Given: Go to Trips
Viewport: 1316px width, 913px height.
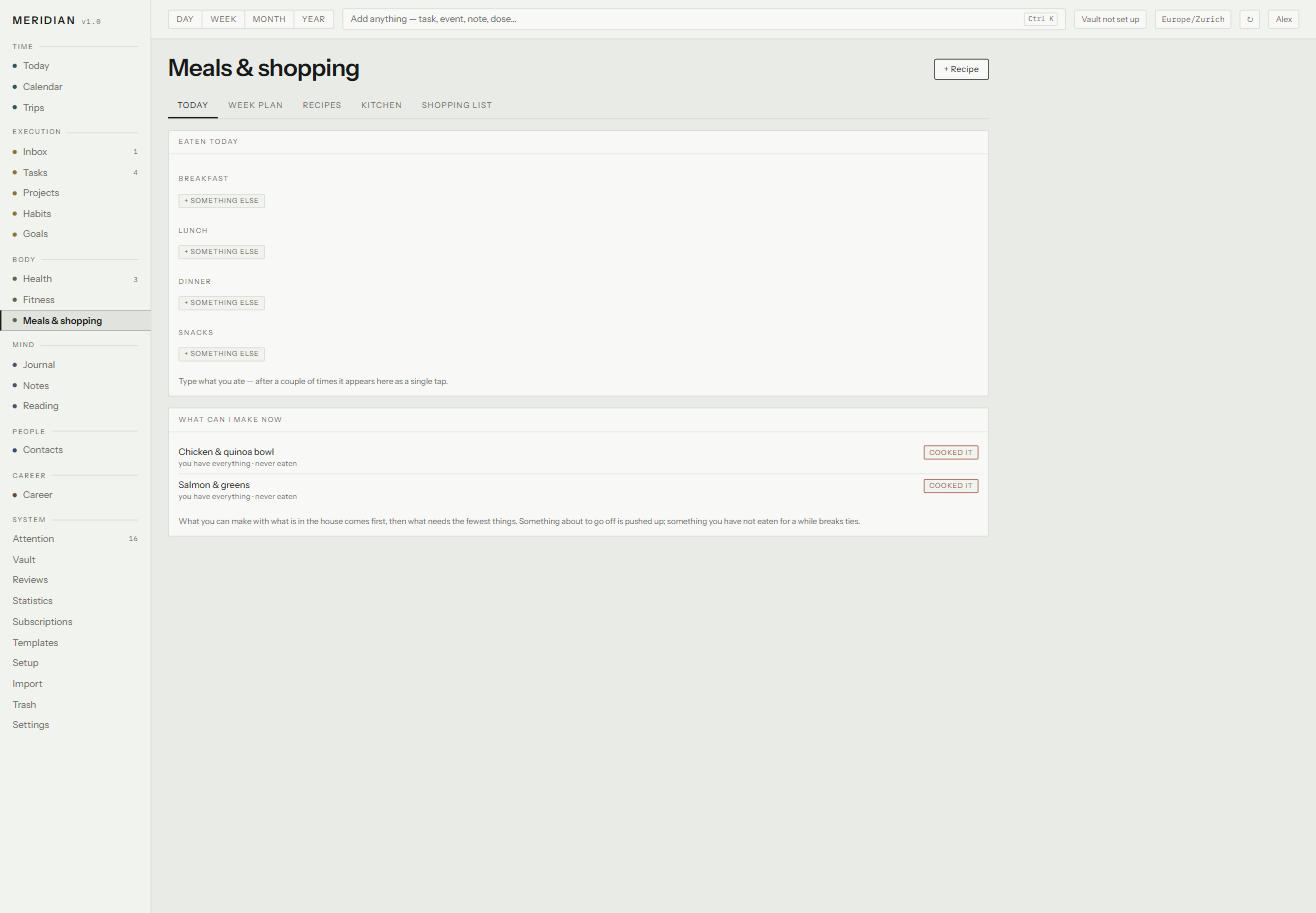Looking at the screenshot, I should (x=75, y=108).
